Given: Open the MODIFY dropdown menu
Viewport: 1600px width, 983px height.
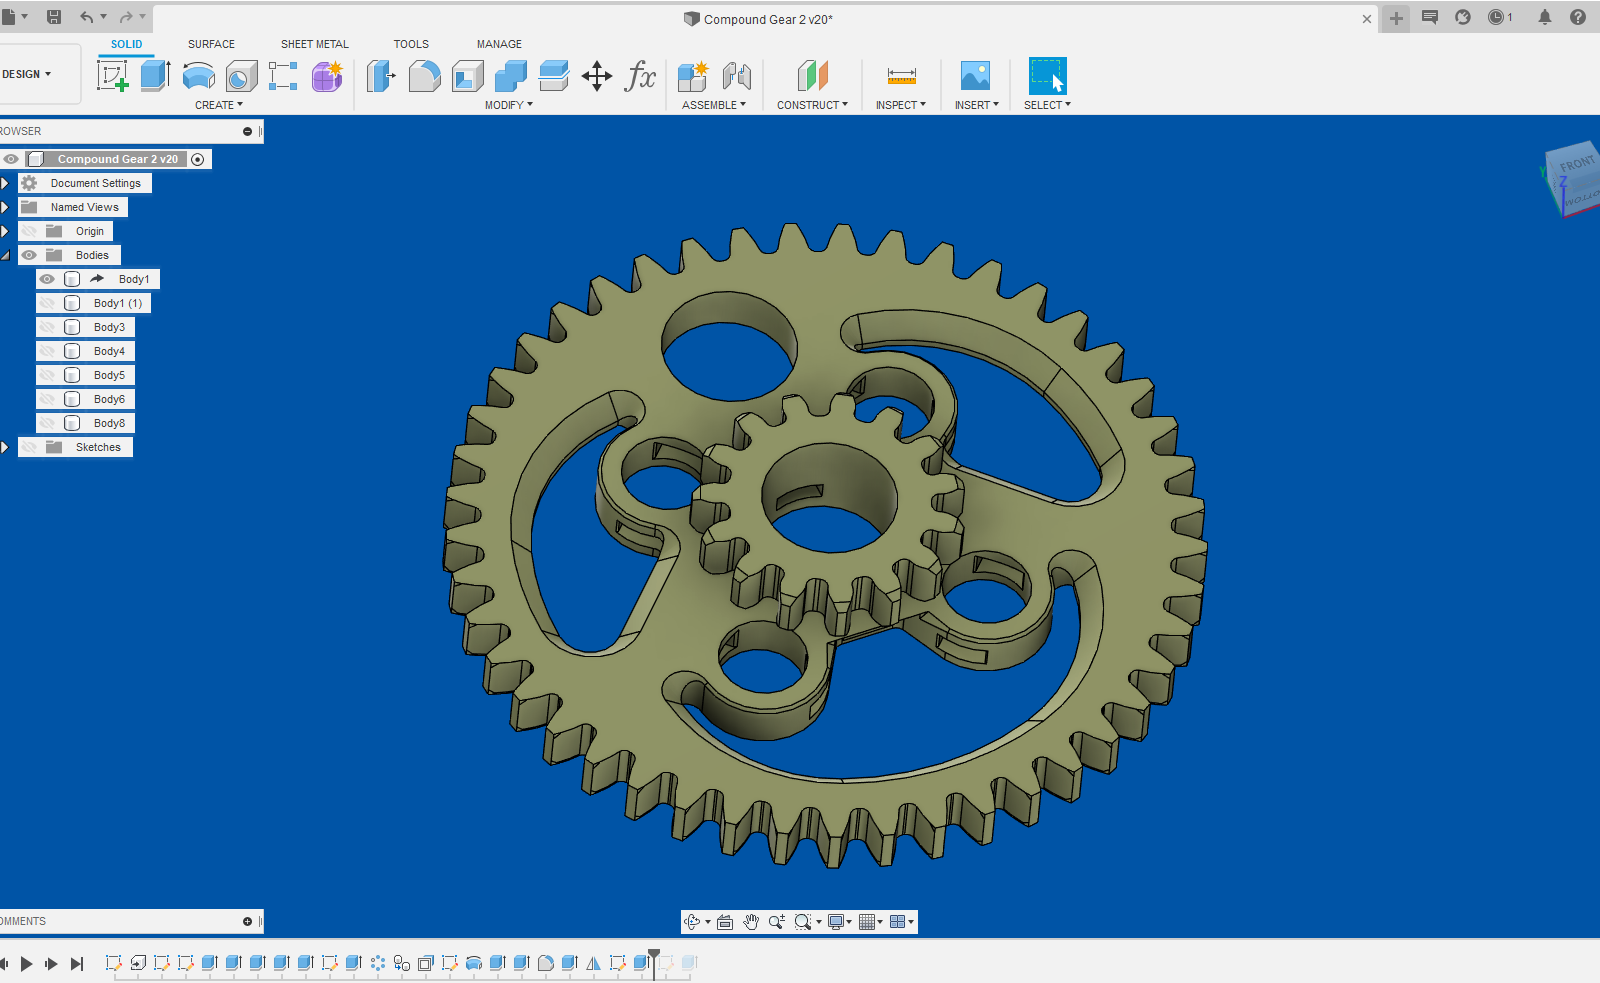Looking at the screenshot, I should coord(509,105).
